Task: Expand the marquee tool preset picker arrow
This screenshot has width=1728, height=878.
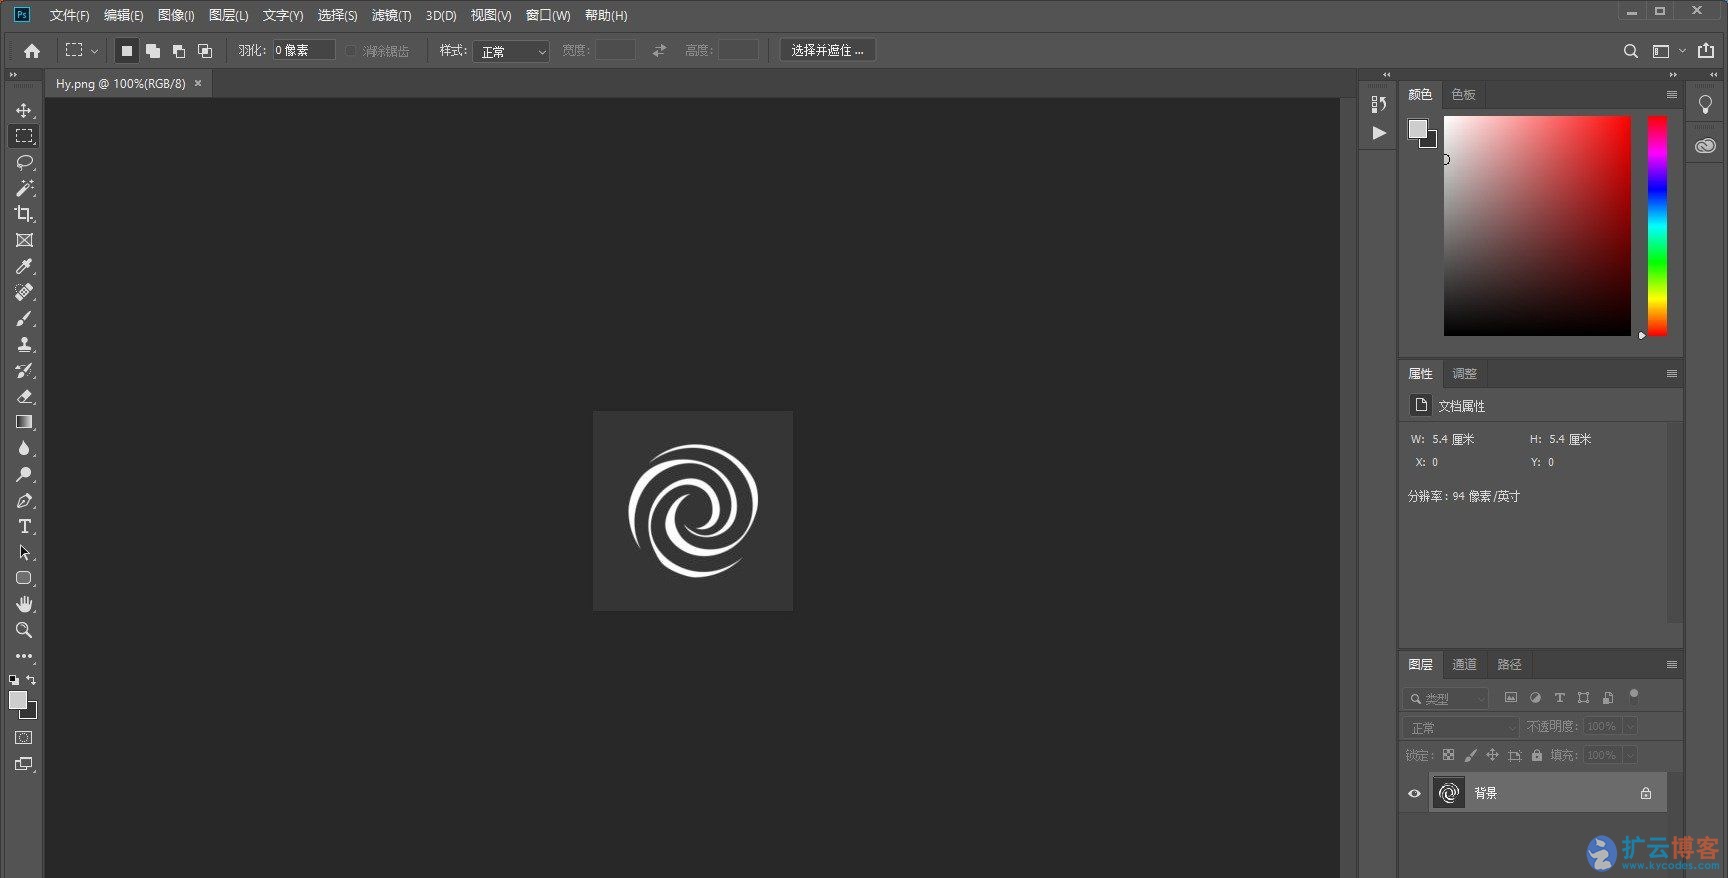Action: 95,51
